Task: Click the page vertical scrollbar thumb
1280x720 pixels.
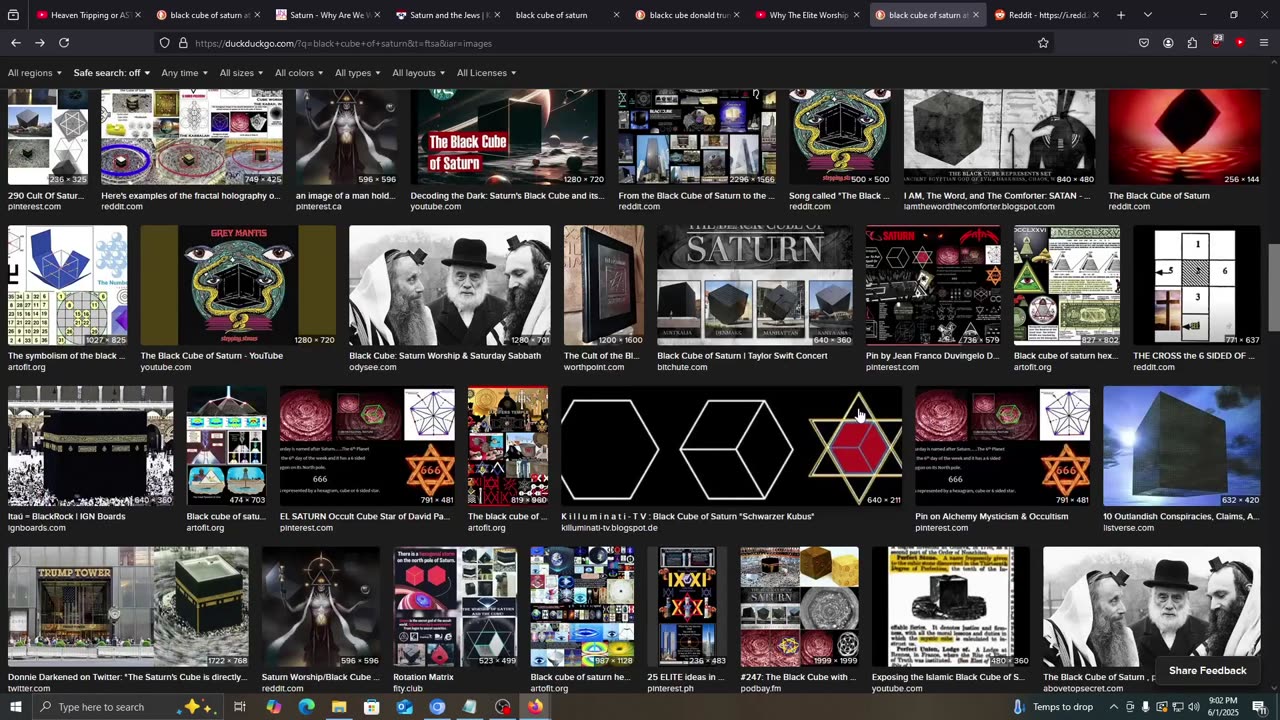Action: tap(1273, 286)
